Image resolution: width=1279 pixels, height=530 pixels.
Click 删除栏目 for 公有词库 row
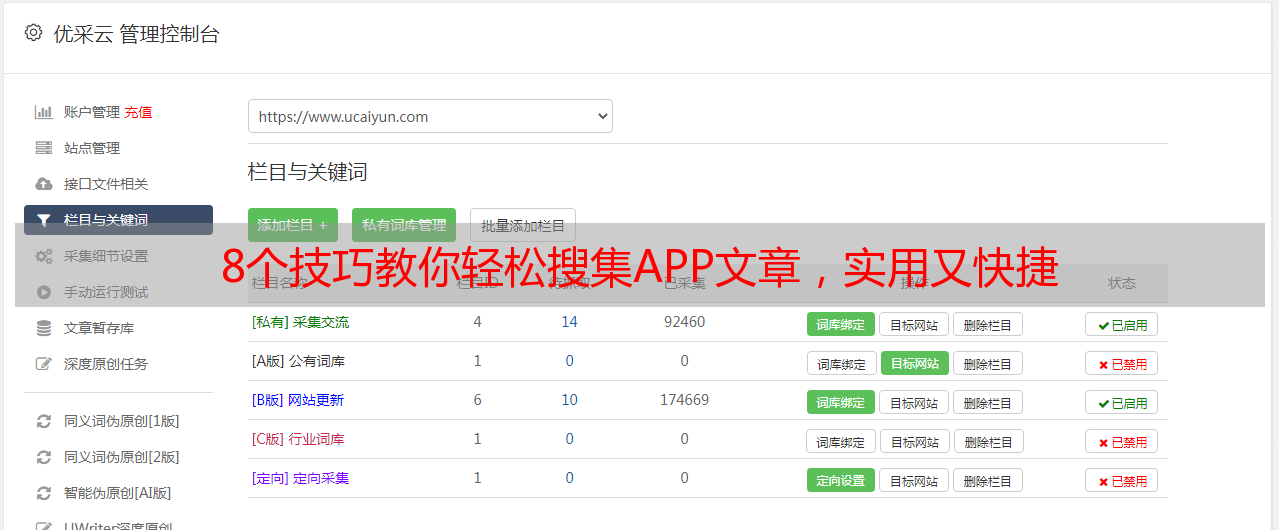988,363
